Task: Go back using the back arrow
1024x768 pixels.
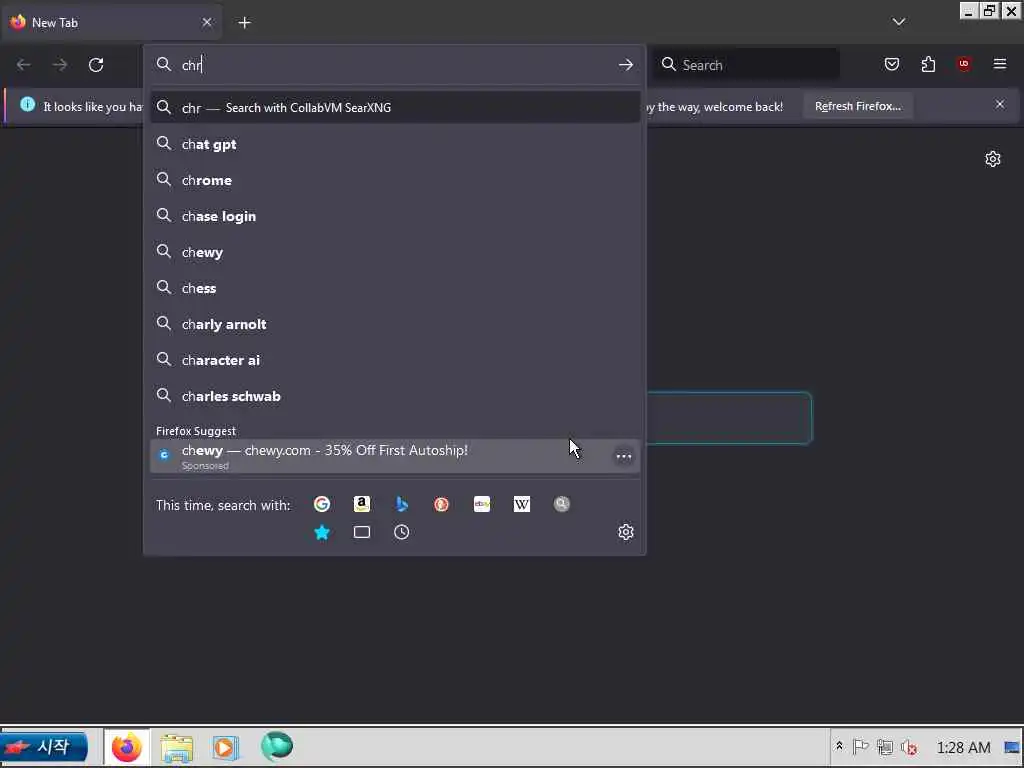Action: click(24, 65)
